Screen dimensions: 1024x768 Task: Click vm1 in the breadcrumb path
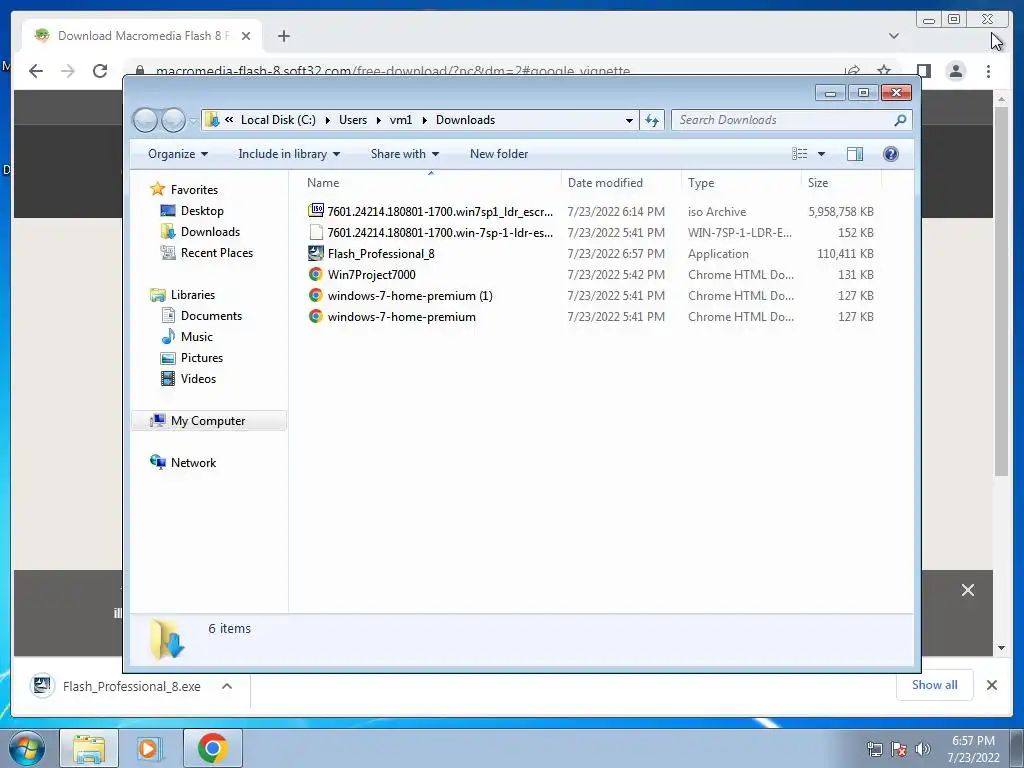(401, 120)
